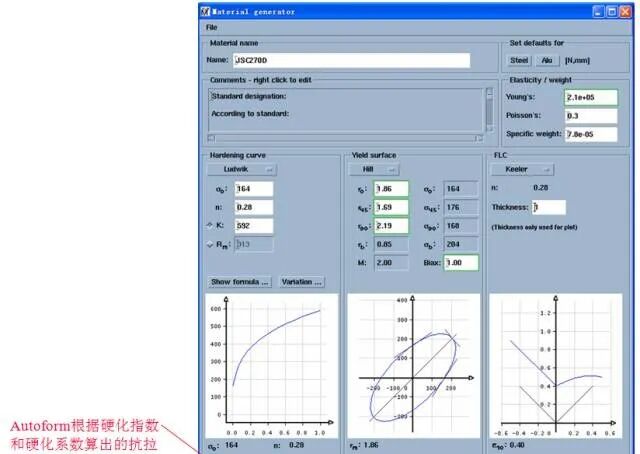Viewport: 640px width, 454px height.
Task: Open the Keeler FLC dropdown
Action: (522, 169)
